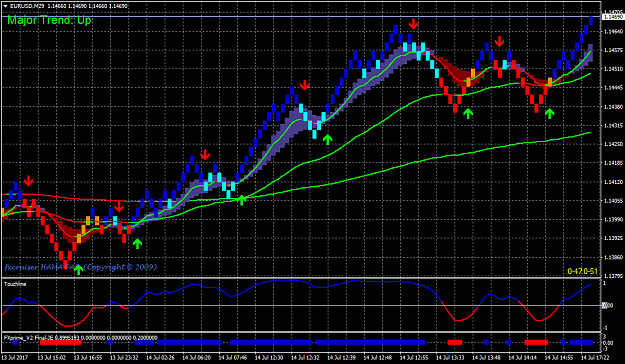Click the '14 Jul 06:20' time axis label
This screenshot has width=625, height=364.
click(197, 358)
